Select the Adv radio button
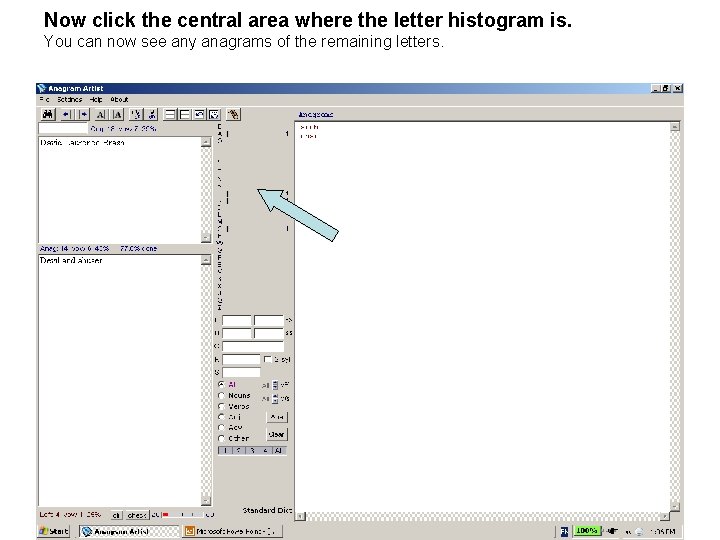 tap(221, 428)
